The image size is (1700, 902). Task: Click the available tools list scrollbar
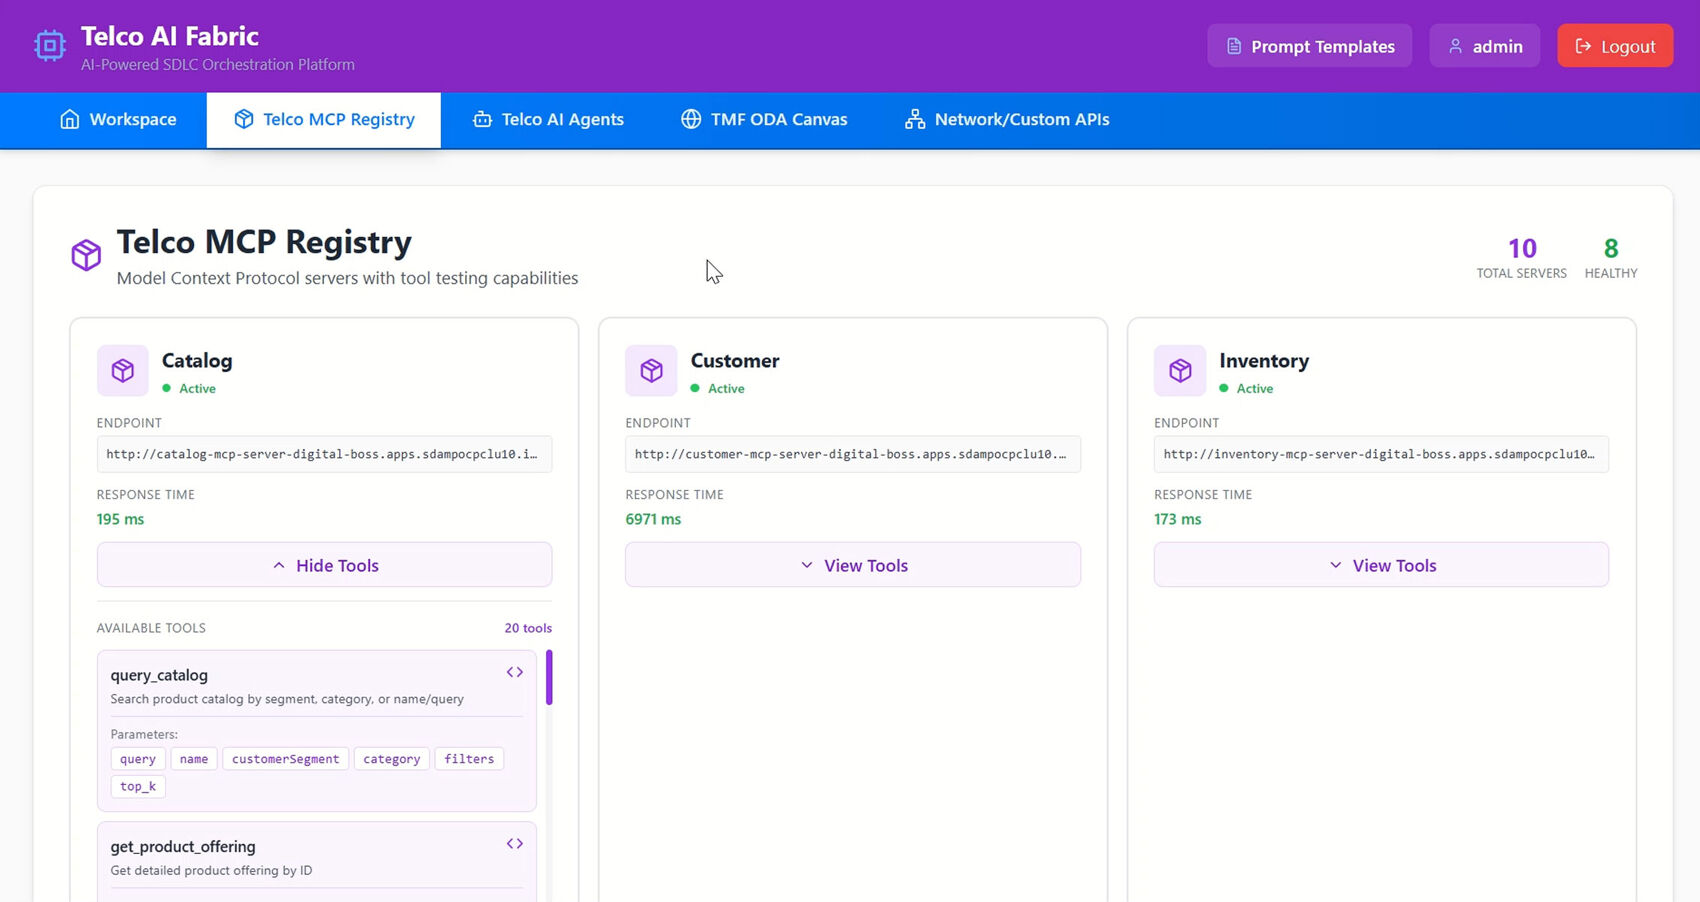pyautogui.click(x=549, y=678)
